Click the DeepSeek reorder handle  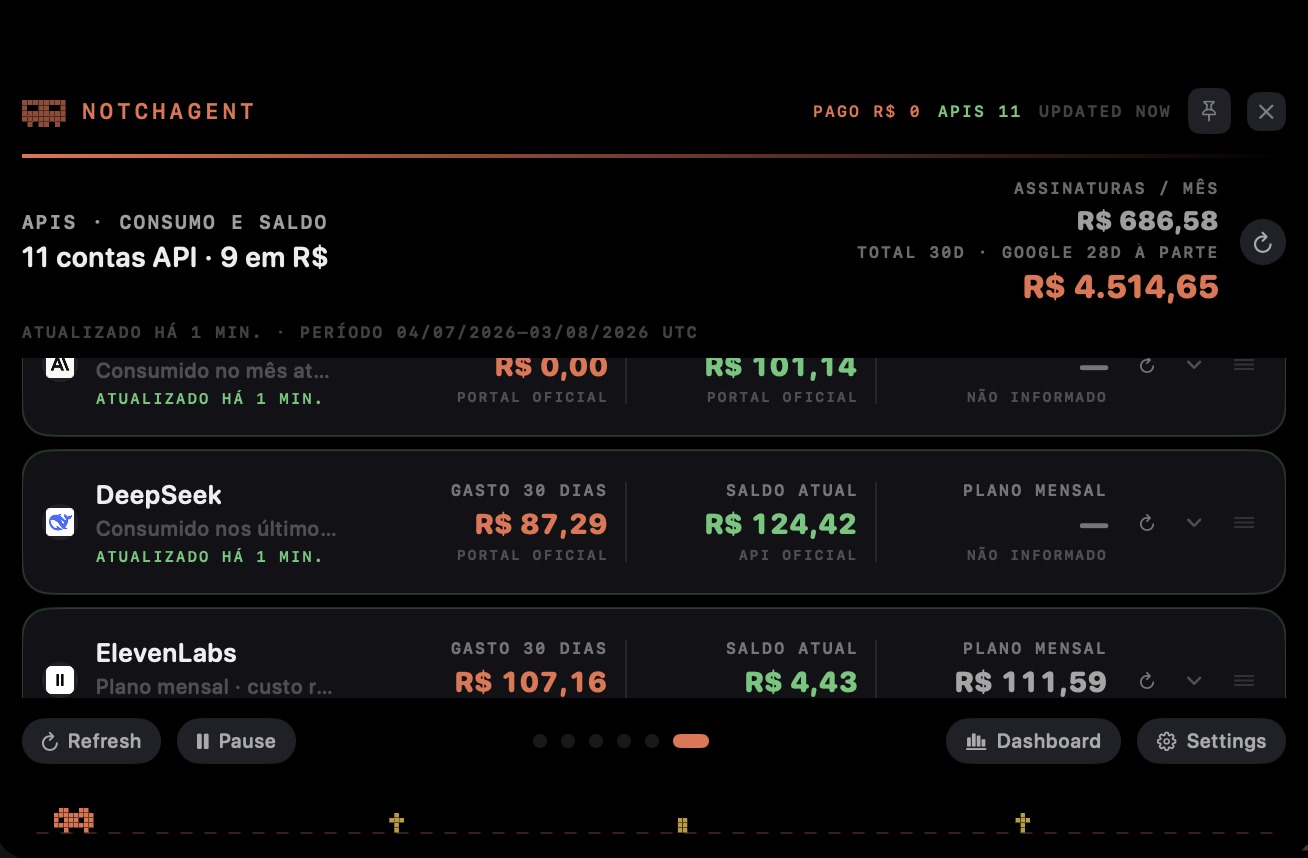tap(1244, 522)
